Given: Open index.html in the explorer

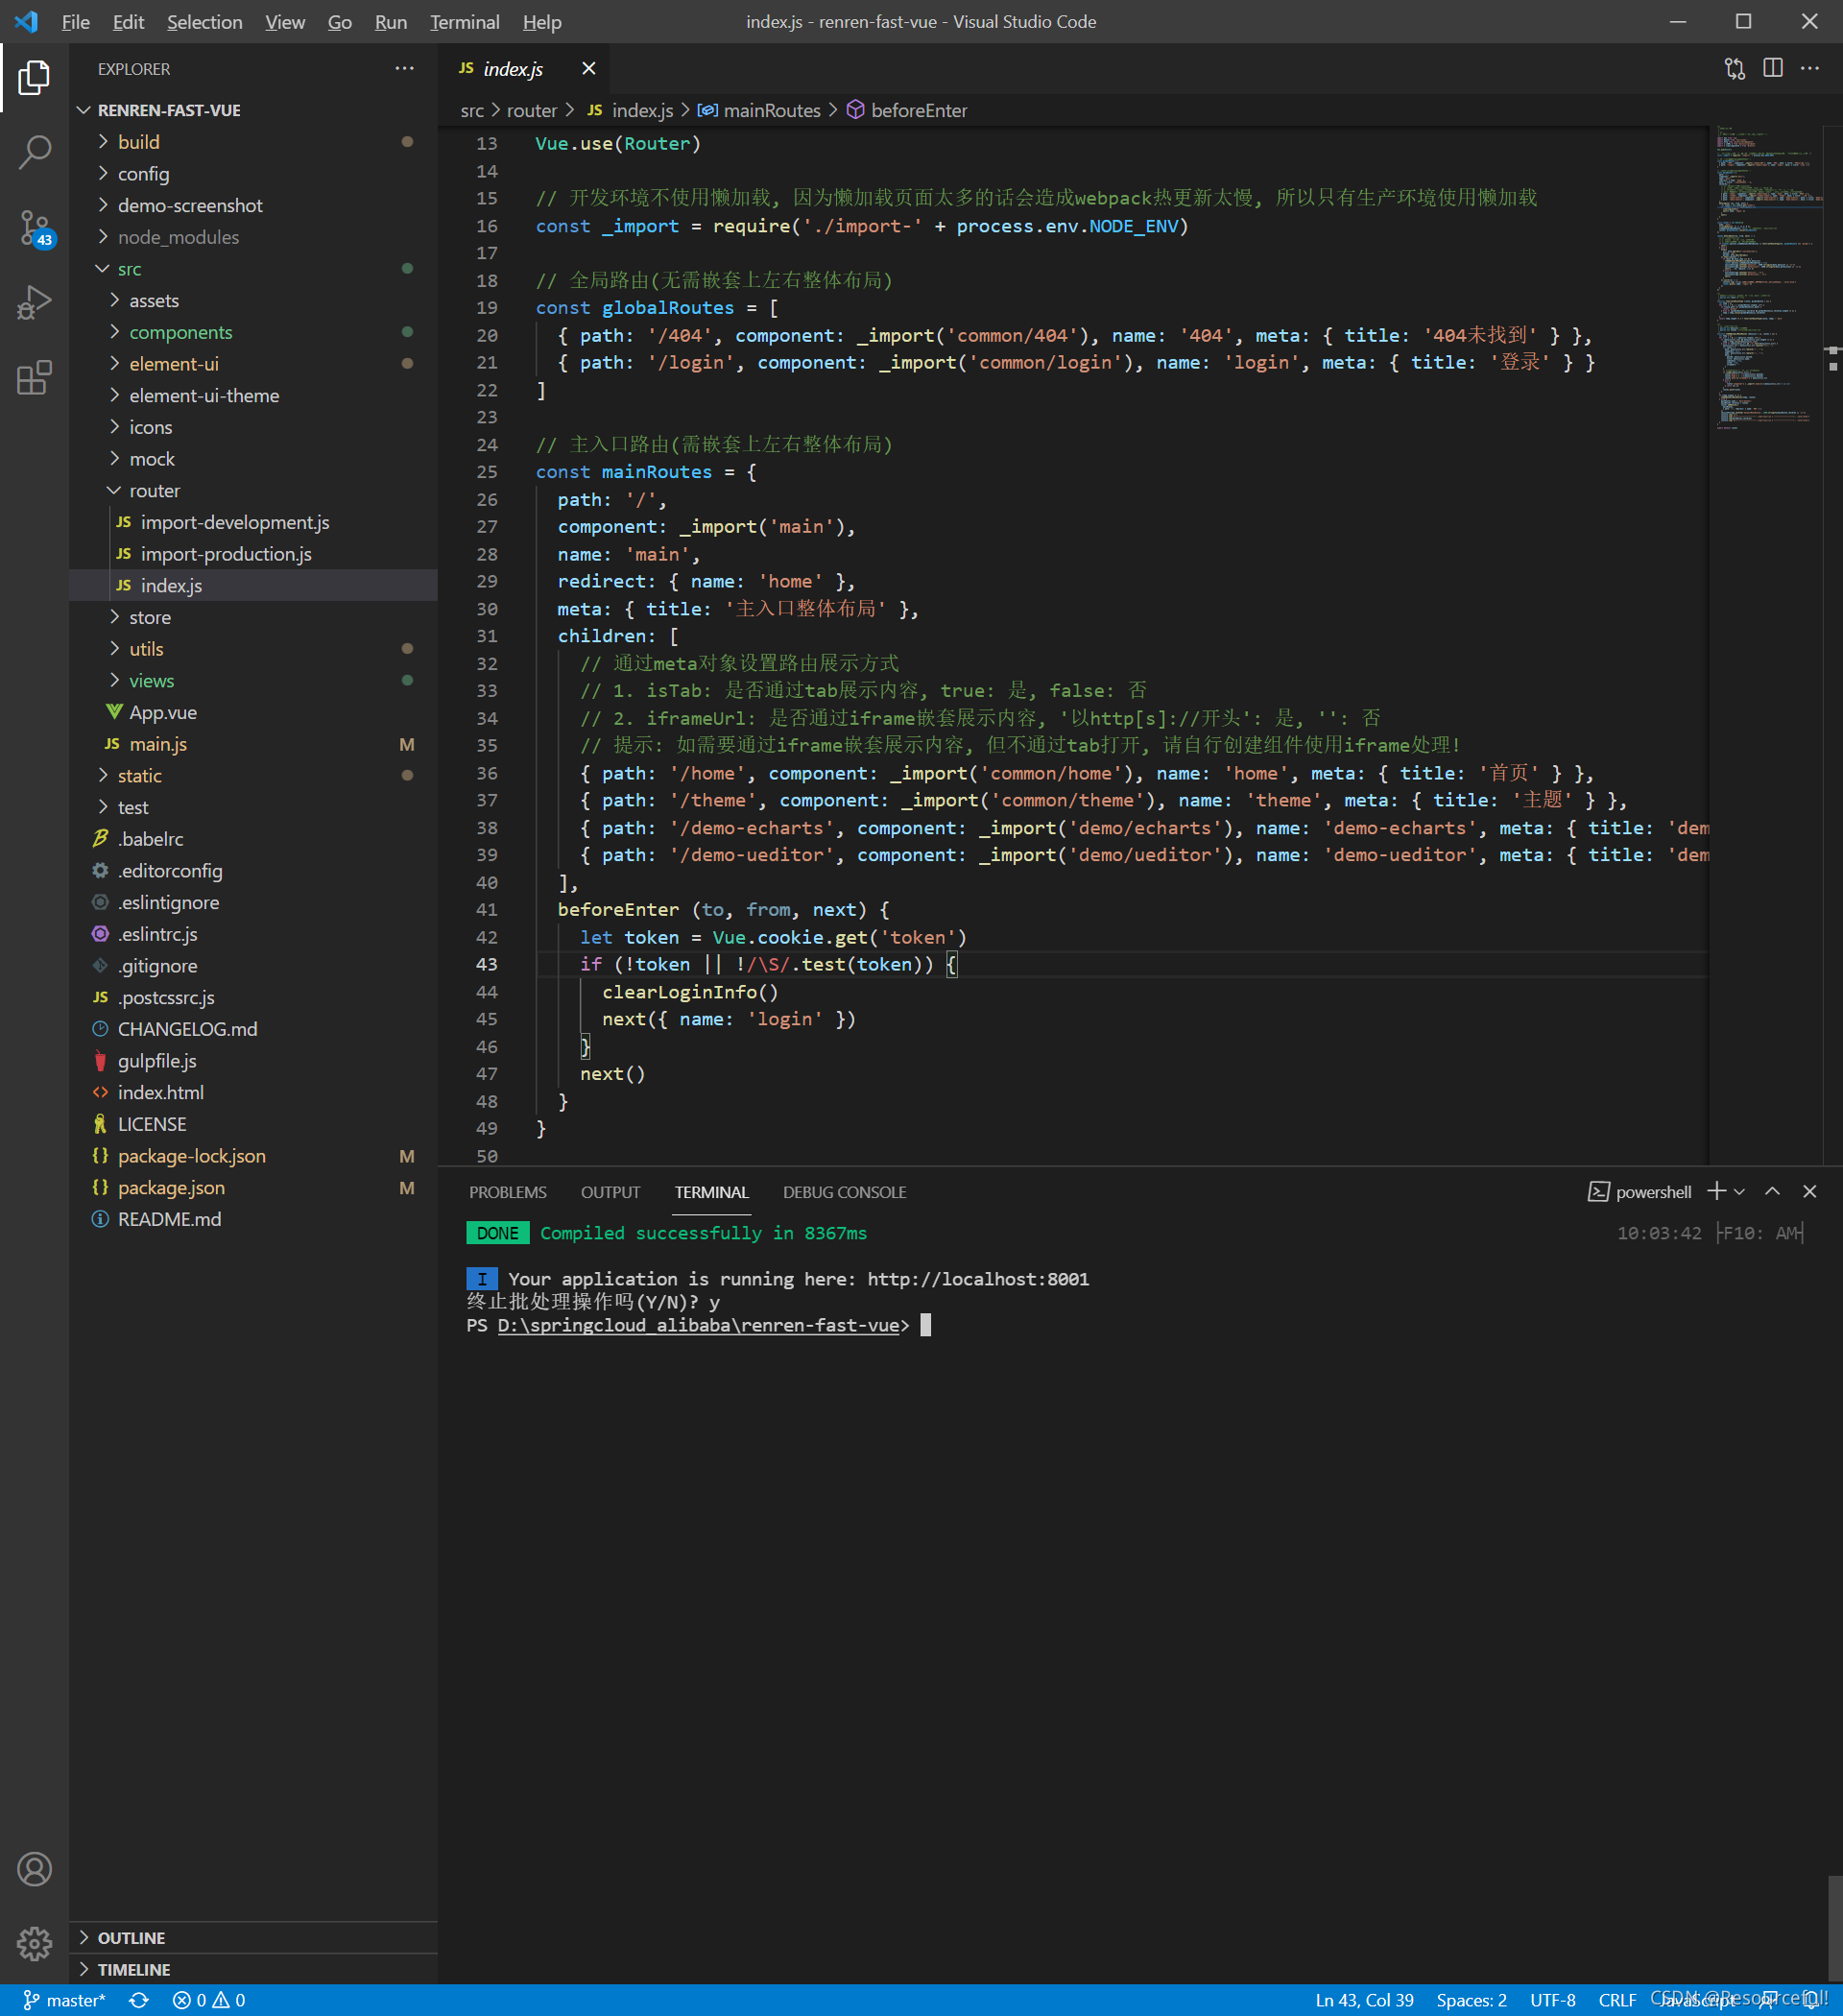Looking at the screenshot, I should coord(253,1093).
